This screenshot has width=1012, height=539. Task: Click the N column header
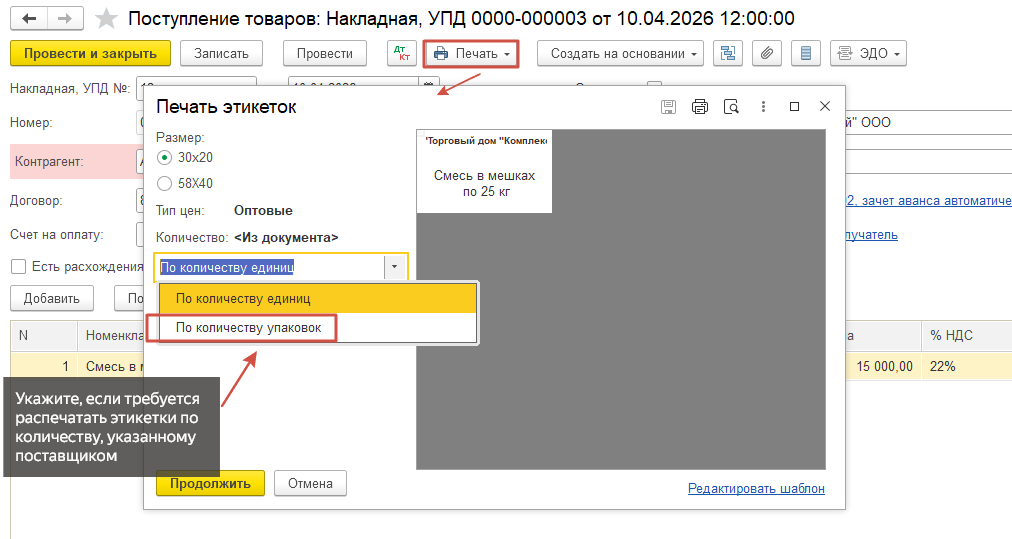(x=44, y=336)
